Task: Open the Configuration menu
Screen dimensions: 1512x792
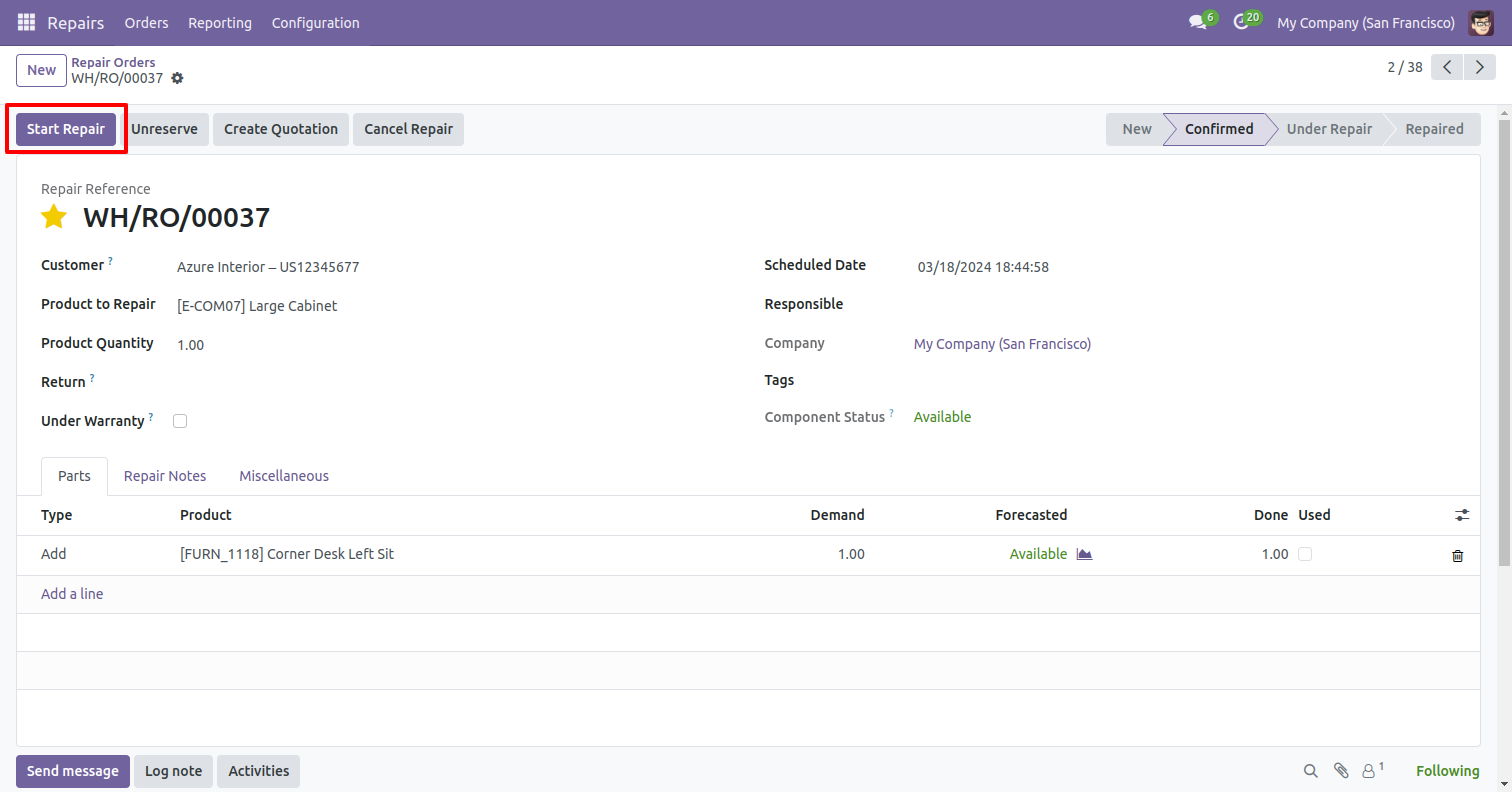Action: click(x=315, y=22)
